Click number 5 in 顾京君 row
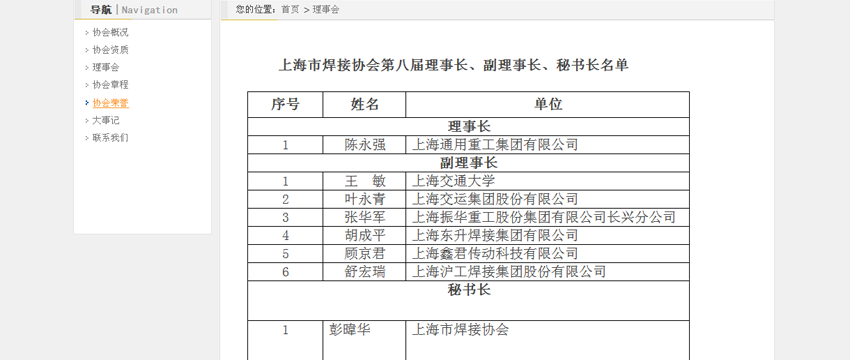Screen dimensions: 850x360 [286, 254]
